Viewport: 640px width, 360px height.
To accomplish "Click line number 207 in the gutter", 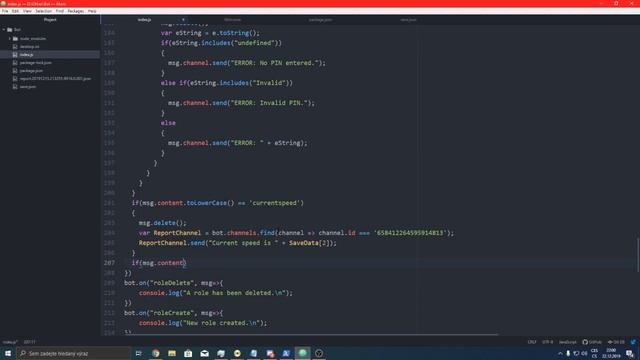I will coord(109,263).
